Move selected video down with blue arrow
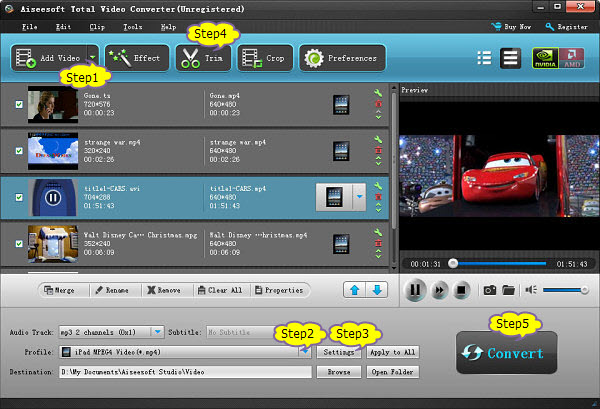This screenshot has width=600, height=409. coord(377,290)
